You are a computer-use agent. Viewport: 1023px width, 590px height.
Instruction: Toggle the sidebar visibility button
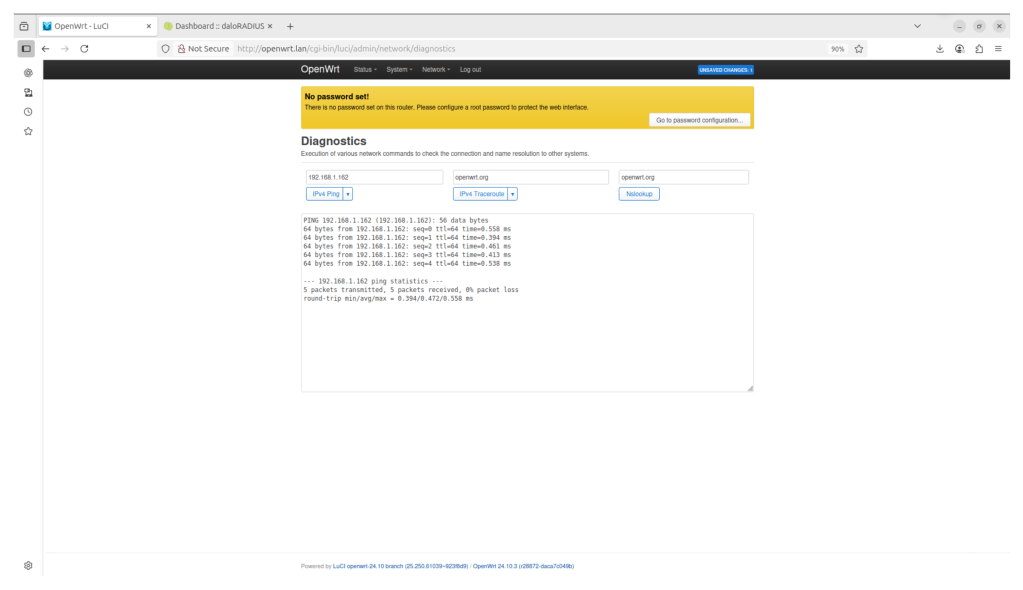click(26, 48)
